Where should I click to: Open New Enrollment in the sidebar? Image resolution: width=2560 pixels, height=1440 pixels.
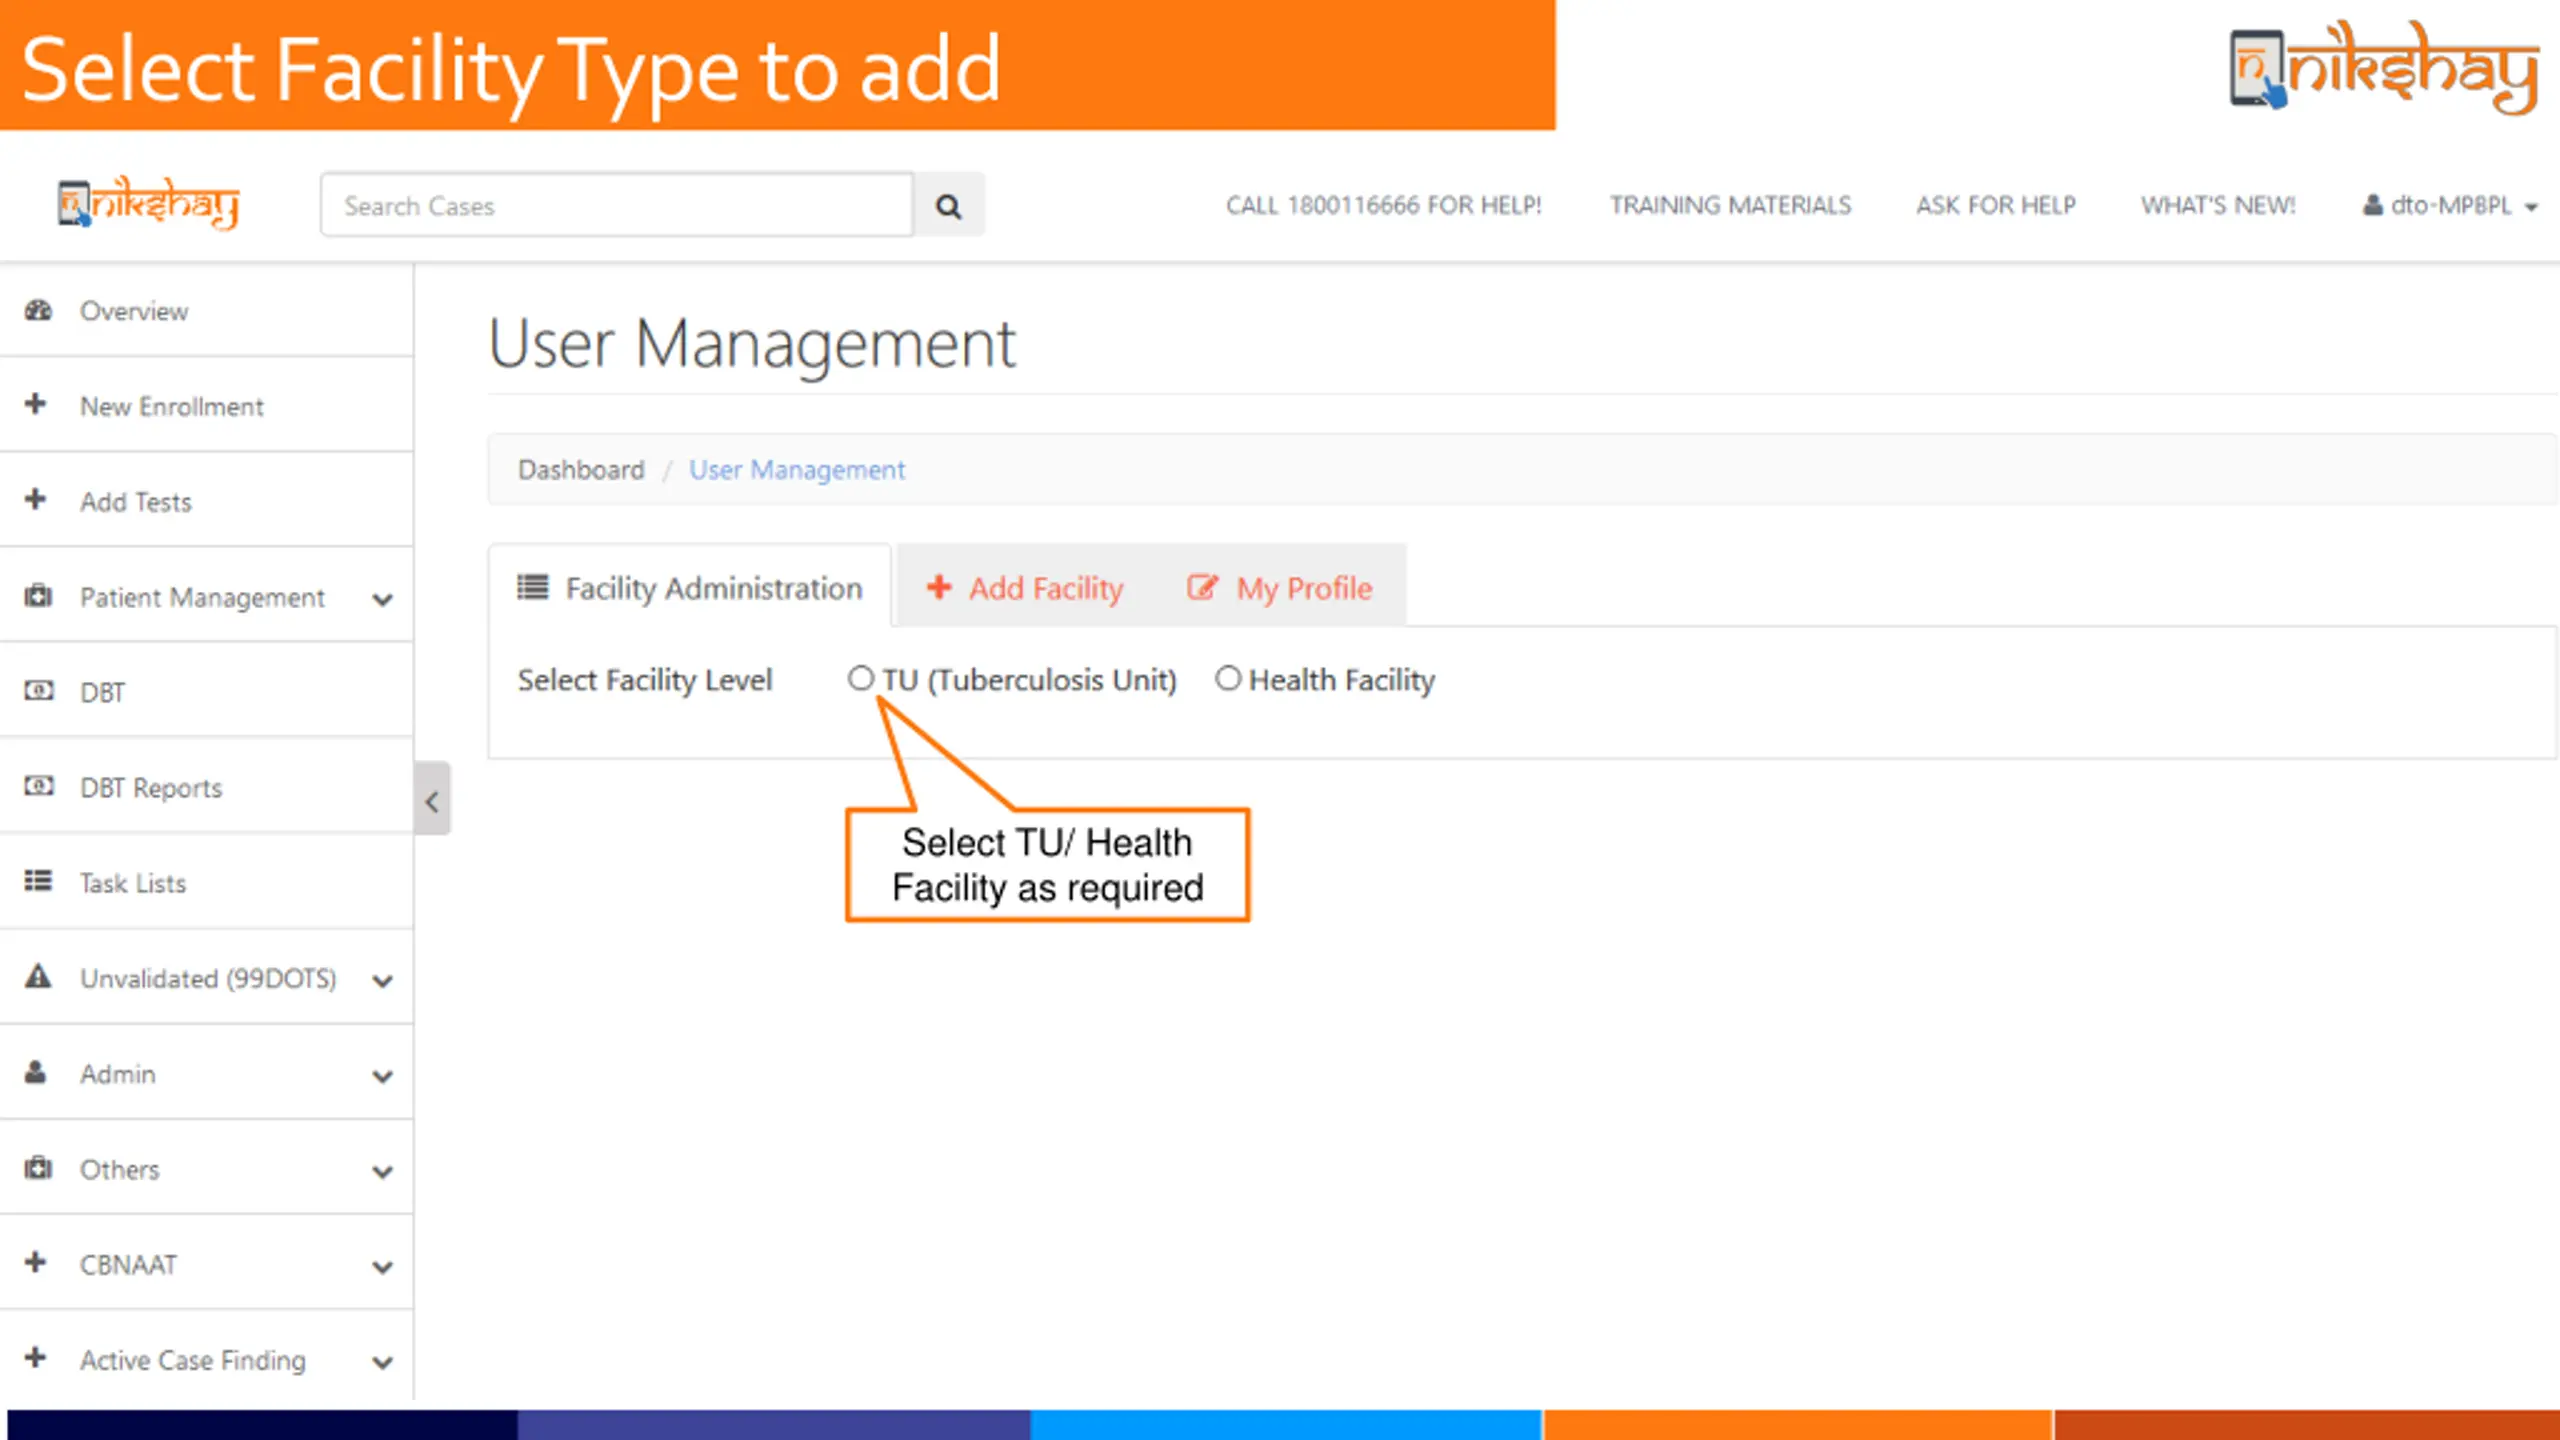coord(206,405)
